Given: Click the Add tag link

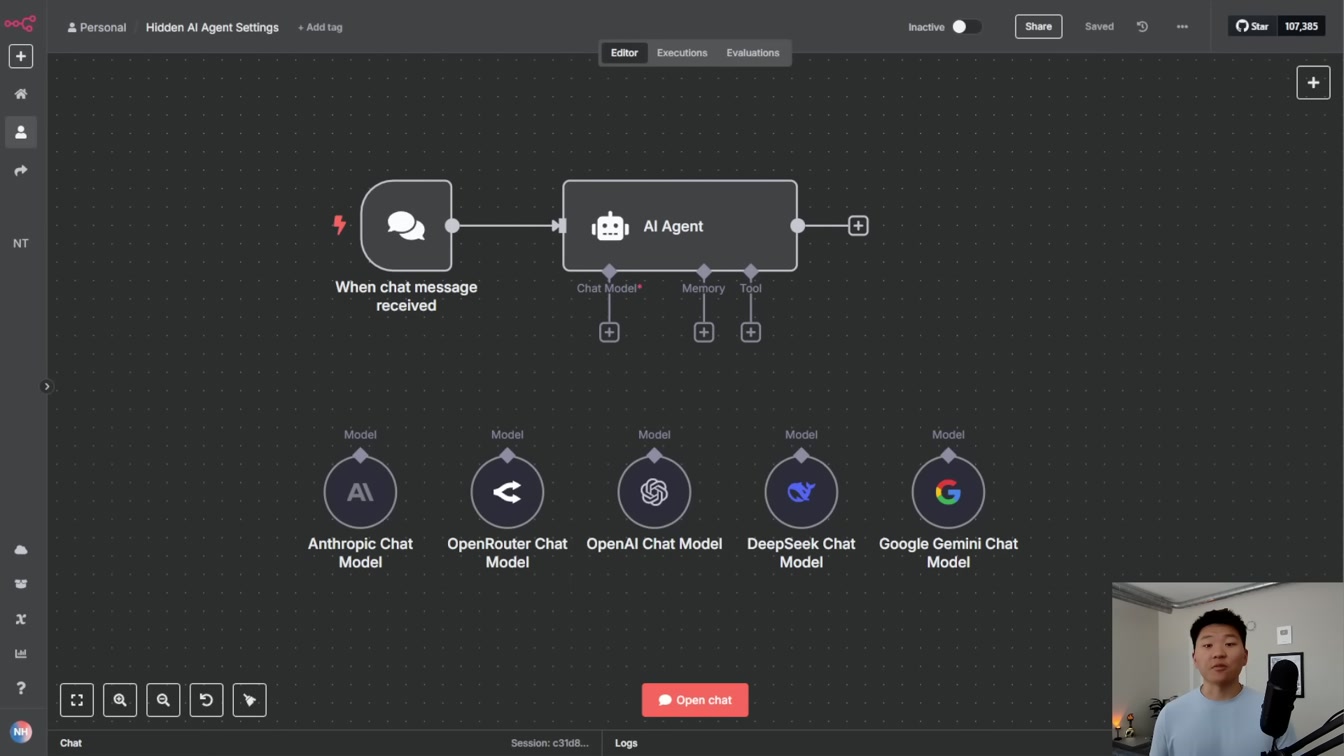Looking at the screenshot, I should pyautogui.click(x=320, y=27).
